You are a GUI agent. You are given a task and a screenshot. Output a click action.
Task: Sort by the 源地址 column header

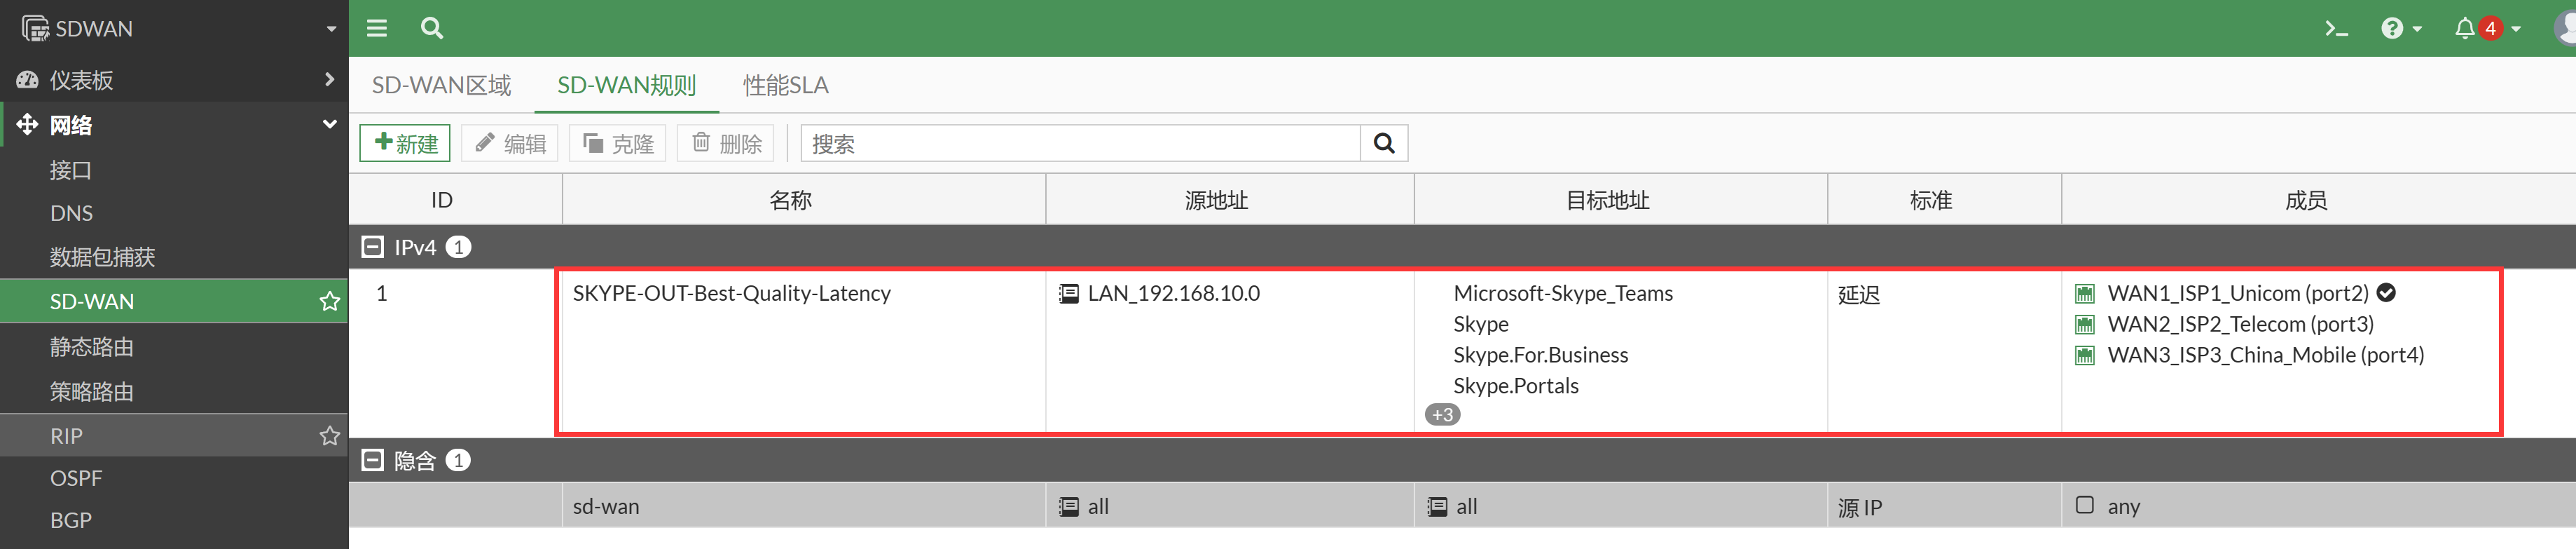pos(1230,200)
